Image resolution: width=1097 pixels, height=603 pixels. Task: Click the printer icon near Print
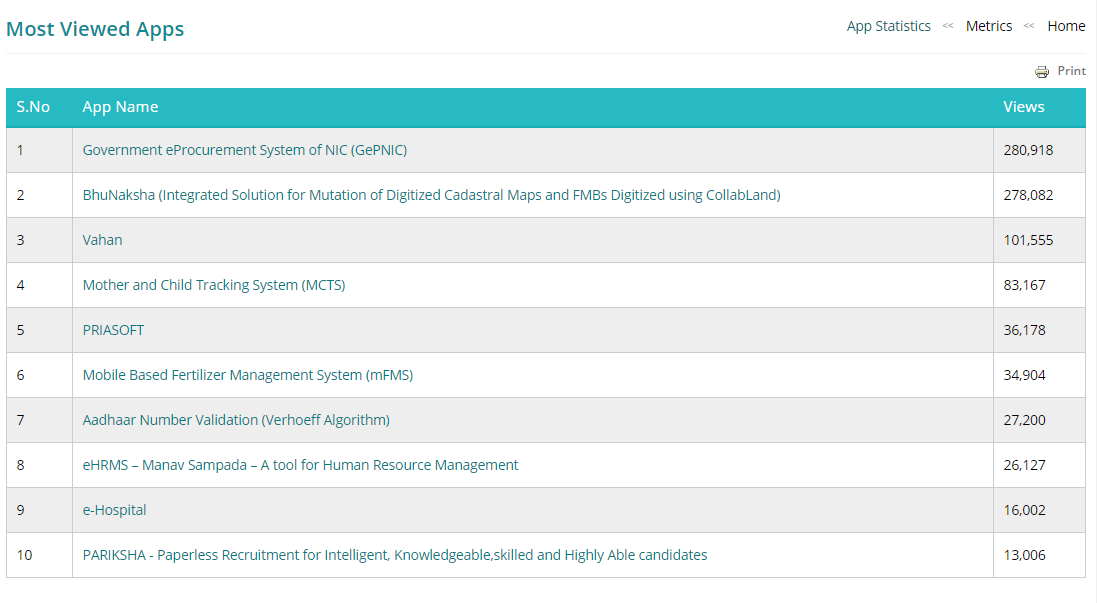coord(1040,71)
